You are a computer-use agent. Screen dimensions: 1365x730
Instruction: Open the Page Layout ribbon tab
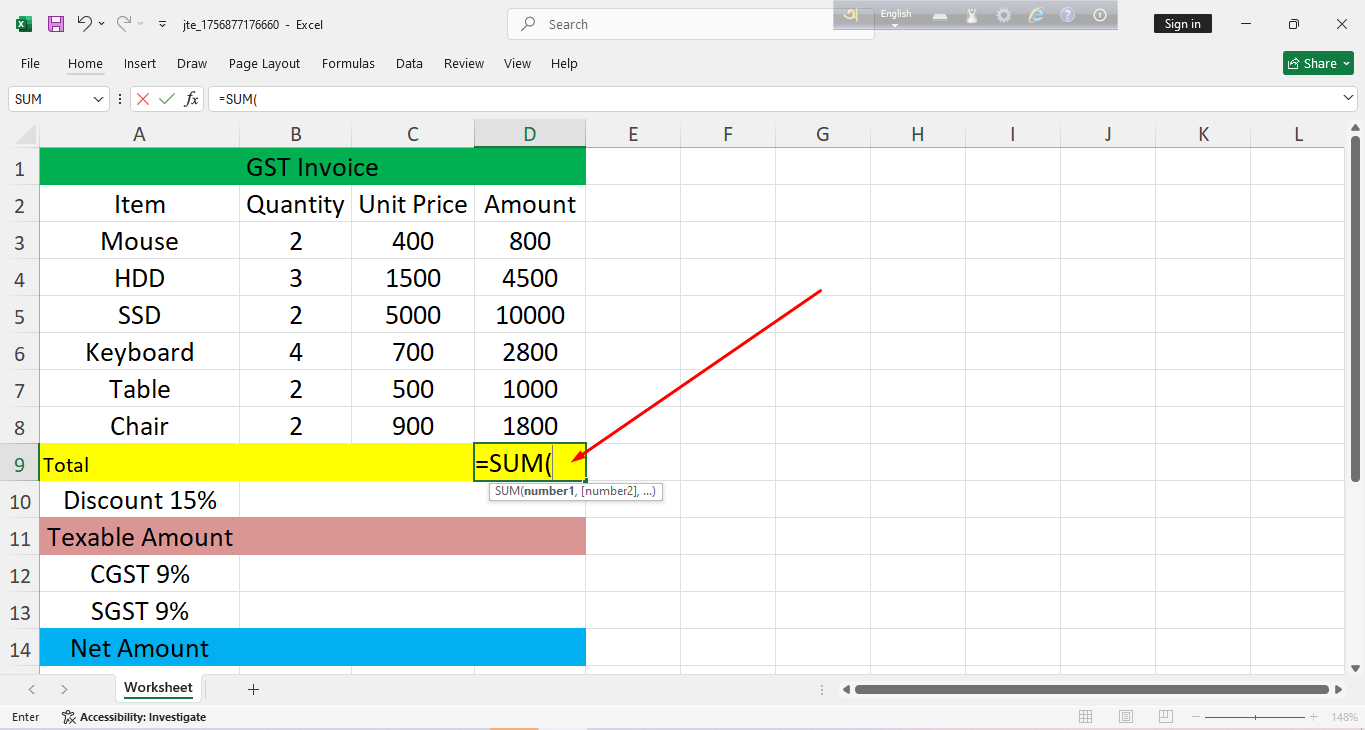point(264,63)
